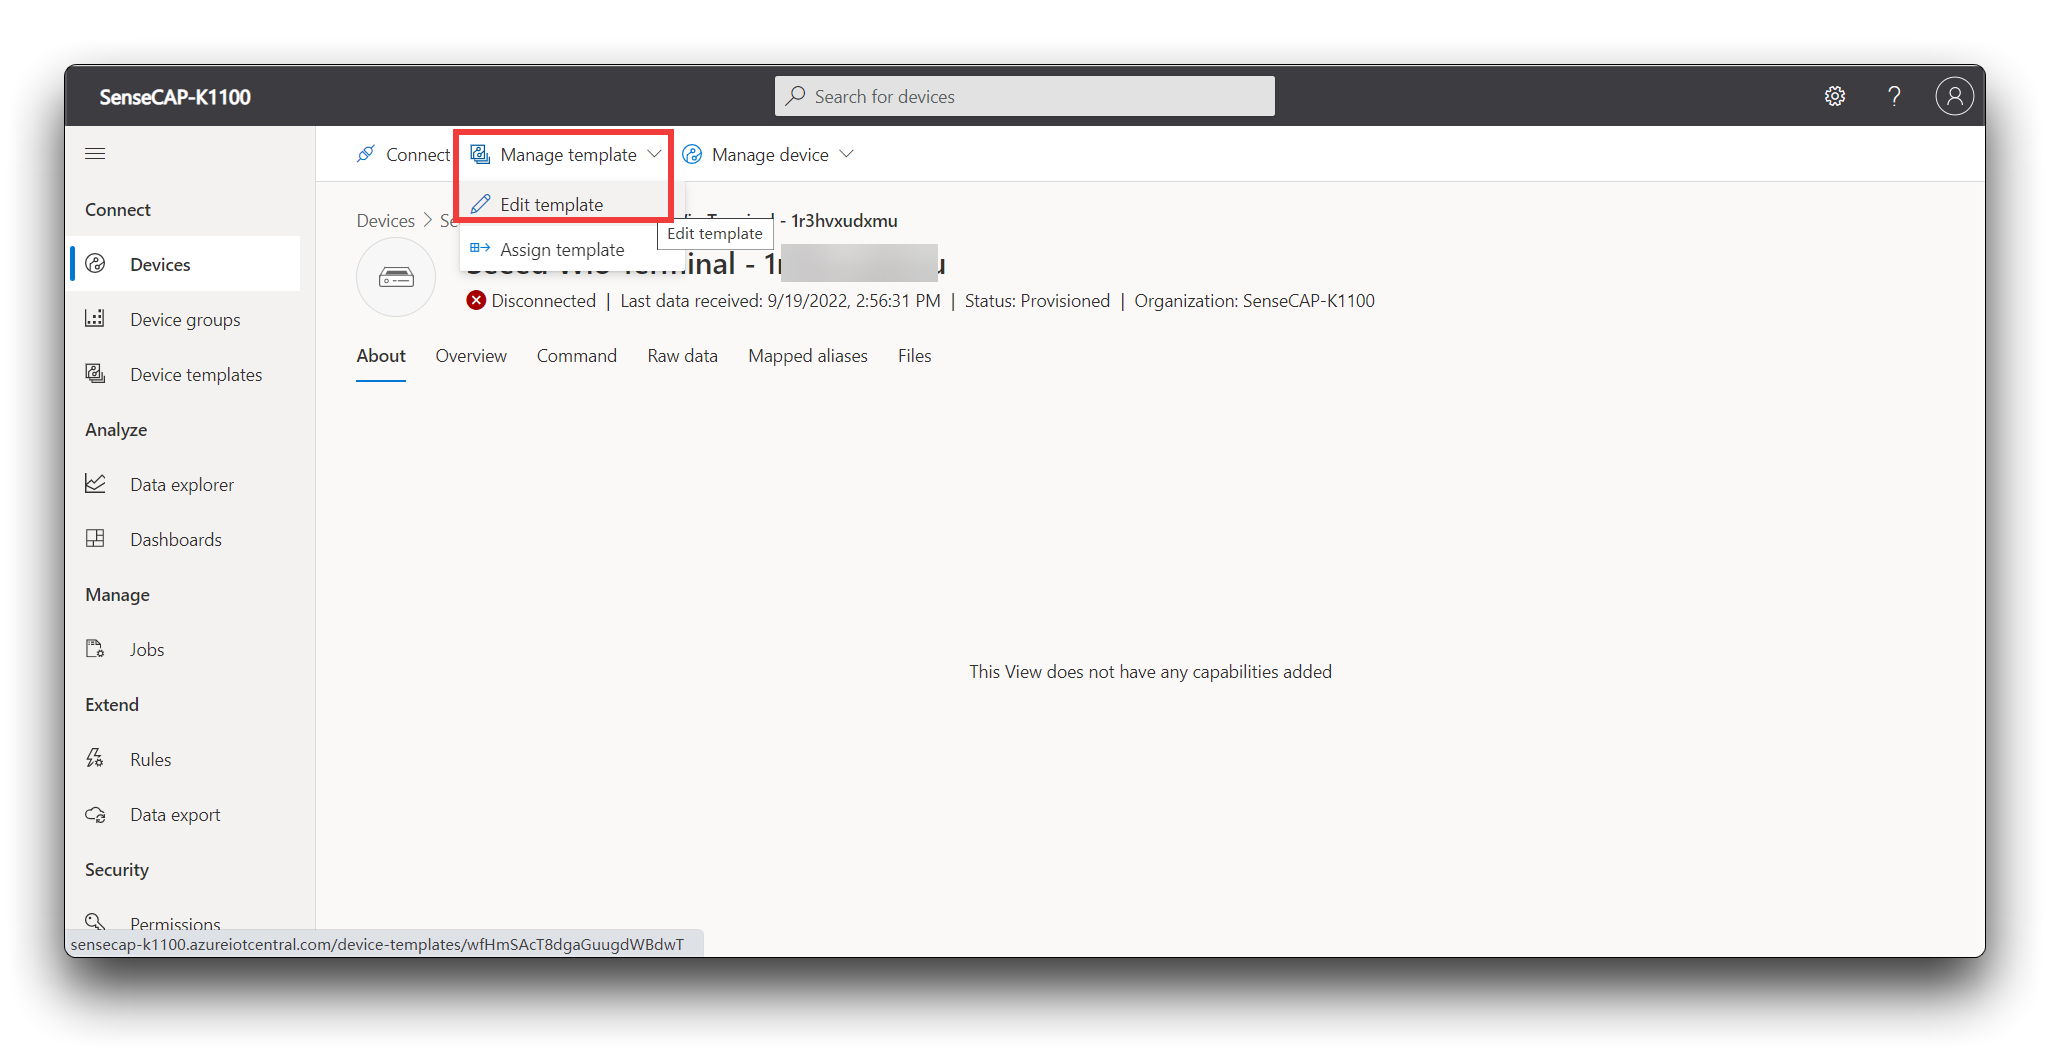Switch to the Overview tab
The width and height of the screenshot is (2050, 1054).
471,356
